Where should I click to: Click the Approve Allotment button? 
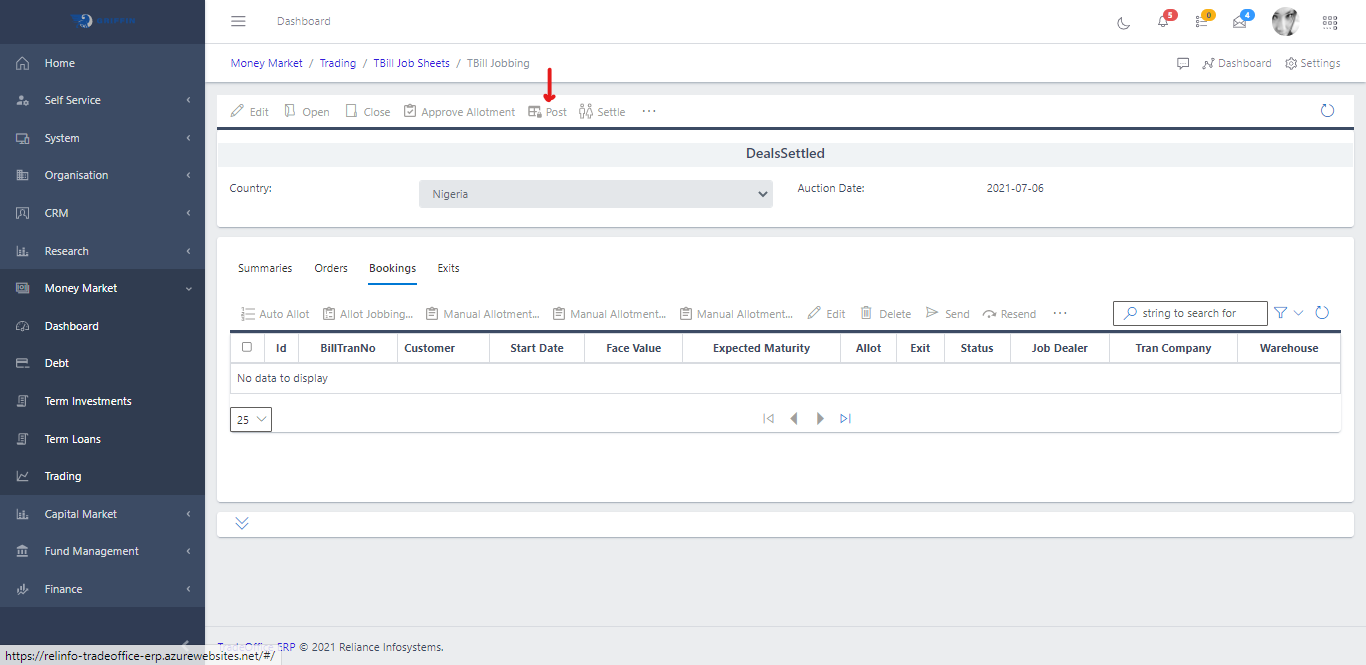pyautogui.click(x=459, y=112)
